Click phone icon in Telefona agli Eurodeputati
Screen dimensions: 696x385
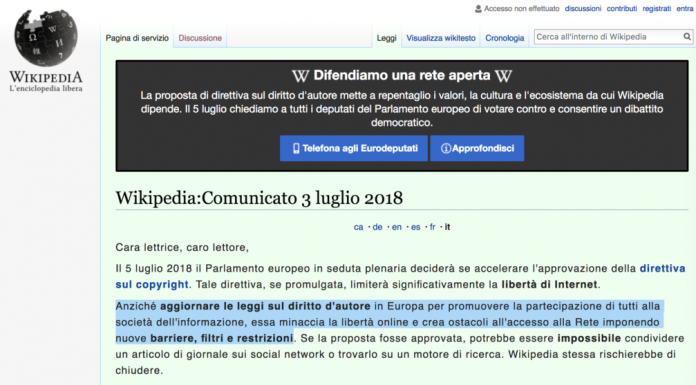click(296, 148)
